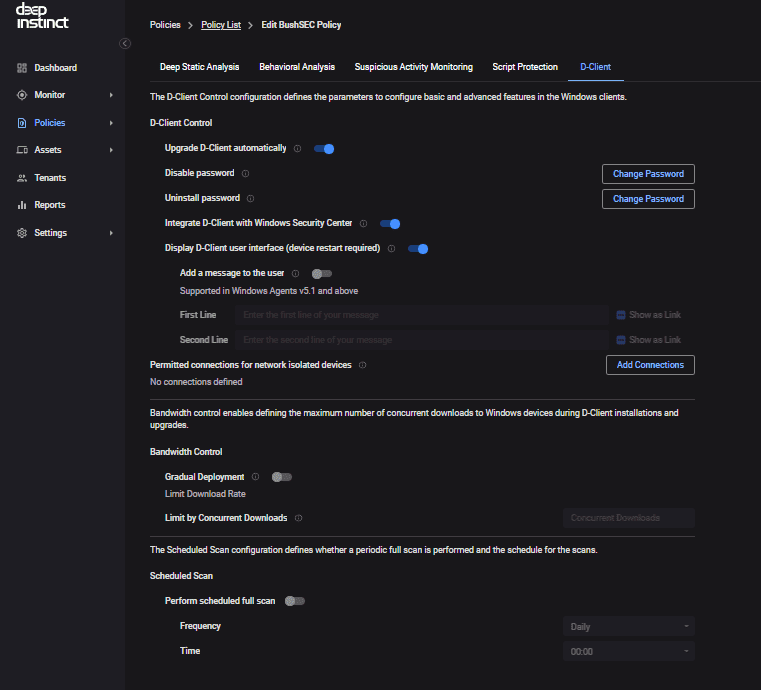The width and height of the screenshot is (761, 690).
Task: Show info for Uninstall password
Action: pyautogui.click(x=250, y=198)
